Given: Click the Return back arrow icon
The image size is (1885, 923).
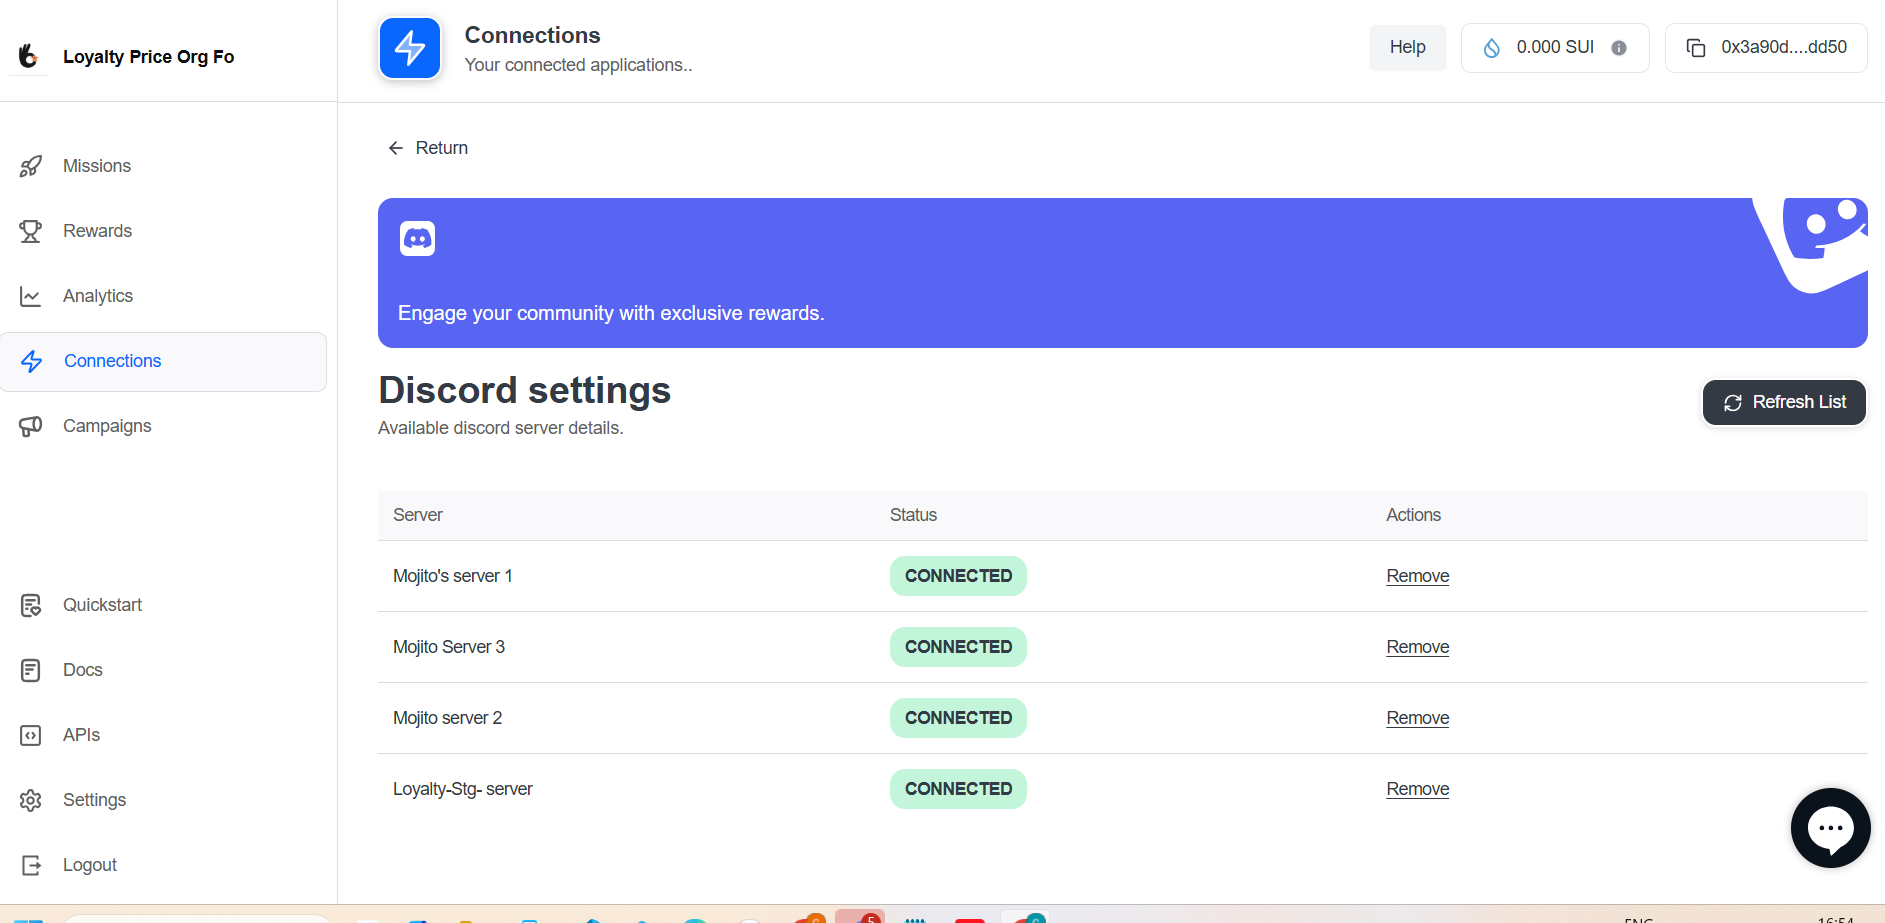Looking at the screenshot, I should click(396, 148).
